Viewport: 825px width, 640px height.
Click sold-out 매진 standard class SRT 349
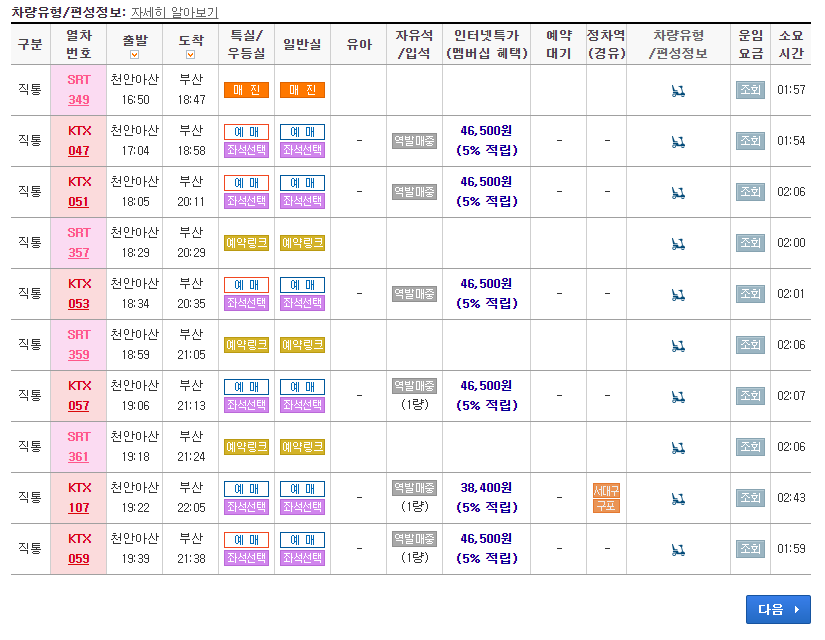pyautogui.click(x=302, y=90)
